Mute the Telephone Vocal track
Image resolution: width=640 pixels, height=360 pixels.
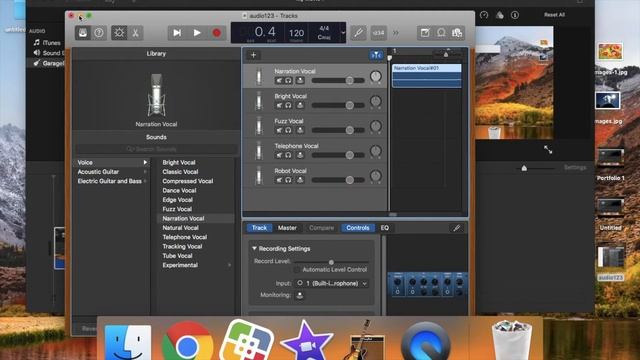(279, 155)
